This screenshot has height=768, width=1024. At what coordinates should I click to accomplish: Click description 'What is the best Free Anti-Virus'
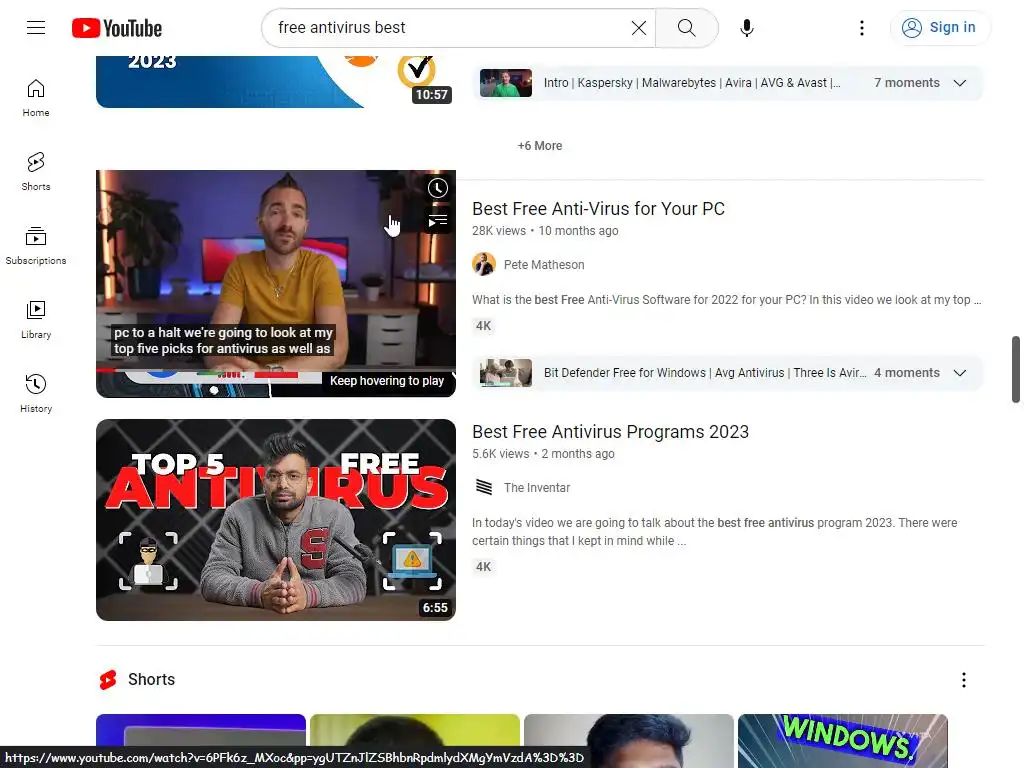click(x=726, y=300)
